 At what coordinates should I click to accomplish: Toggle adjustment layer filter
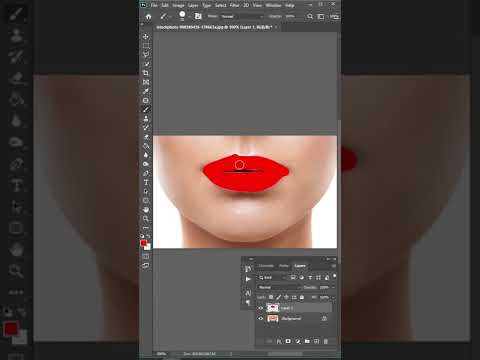click(x=302, y=277)
